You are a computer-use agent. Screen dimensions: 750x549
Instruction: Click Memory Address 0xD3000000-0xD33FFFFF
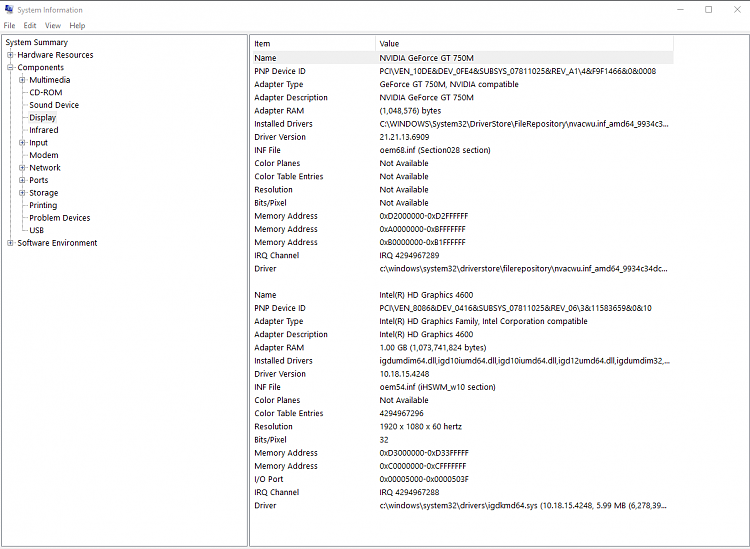(x=424, y=453)
